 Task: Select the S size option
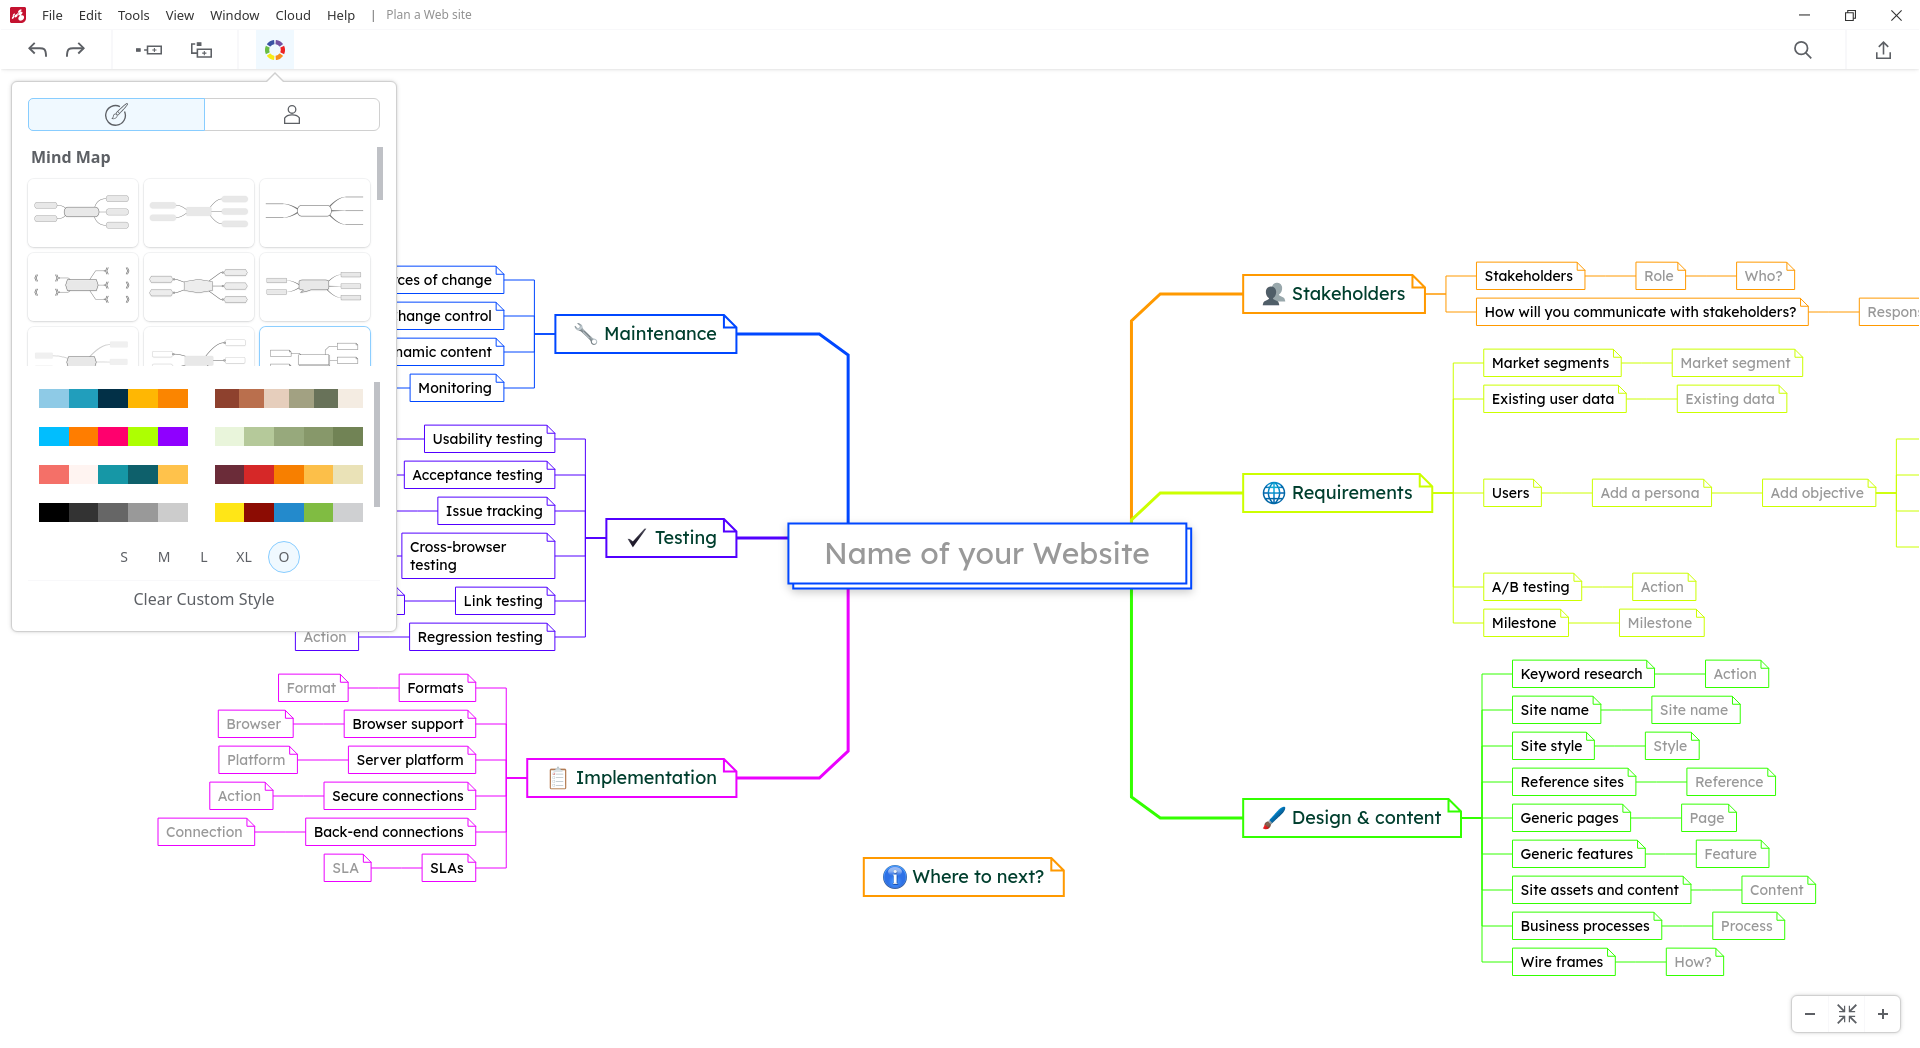124,557
